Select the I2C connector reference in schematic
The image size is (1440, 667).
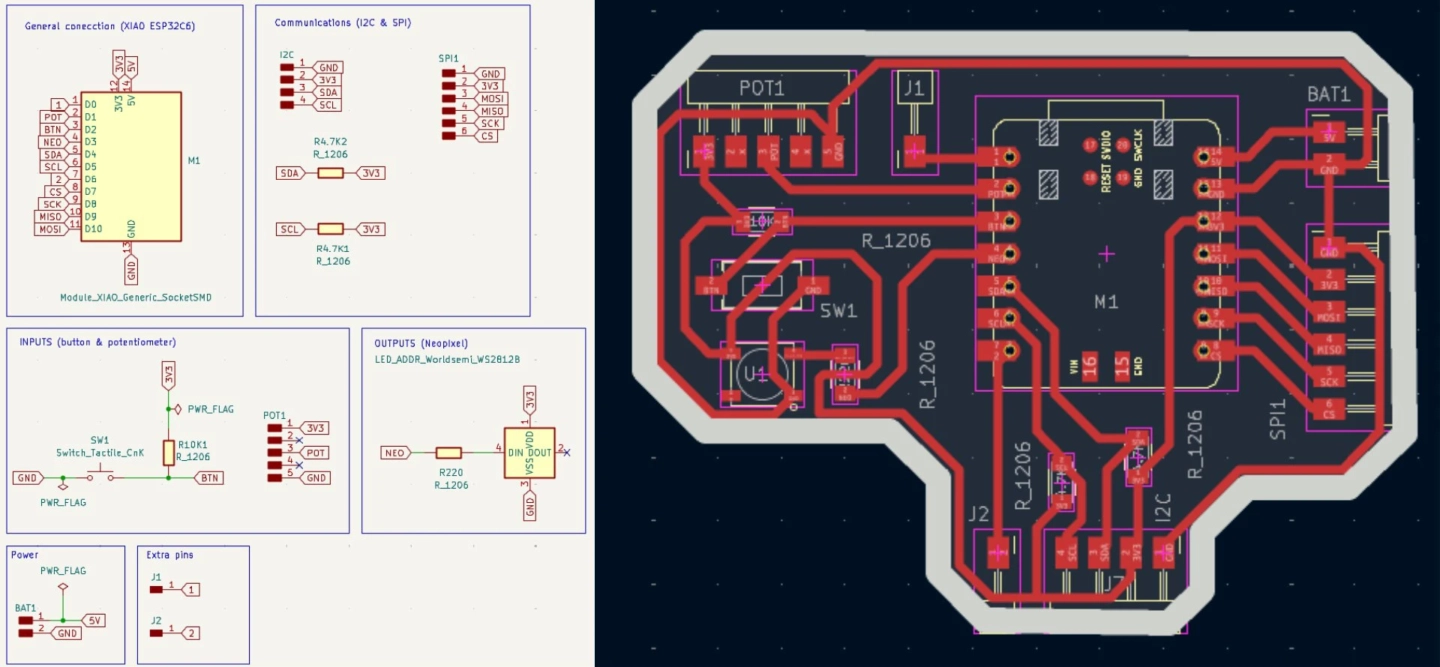pos(287,53)
